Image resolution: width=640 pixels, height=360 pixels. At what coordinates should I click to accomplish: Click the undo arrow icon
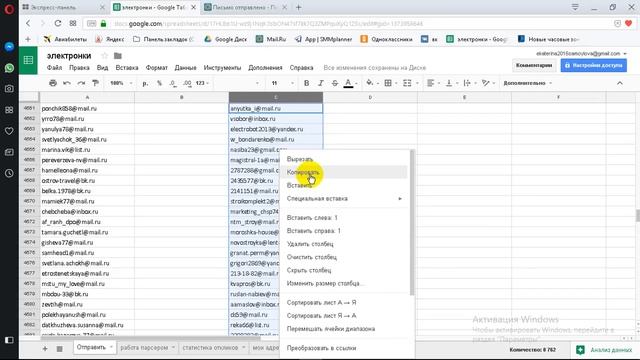[x=67, y=83]
